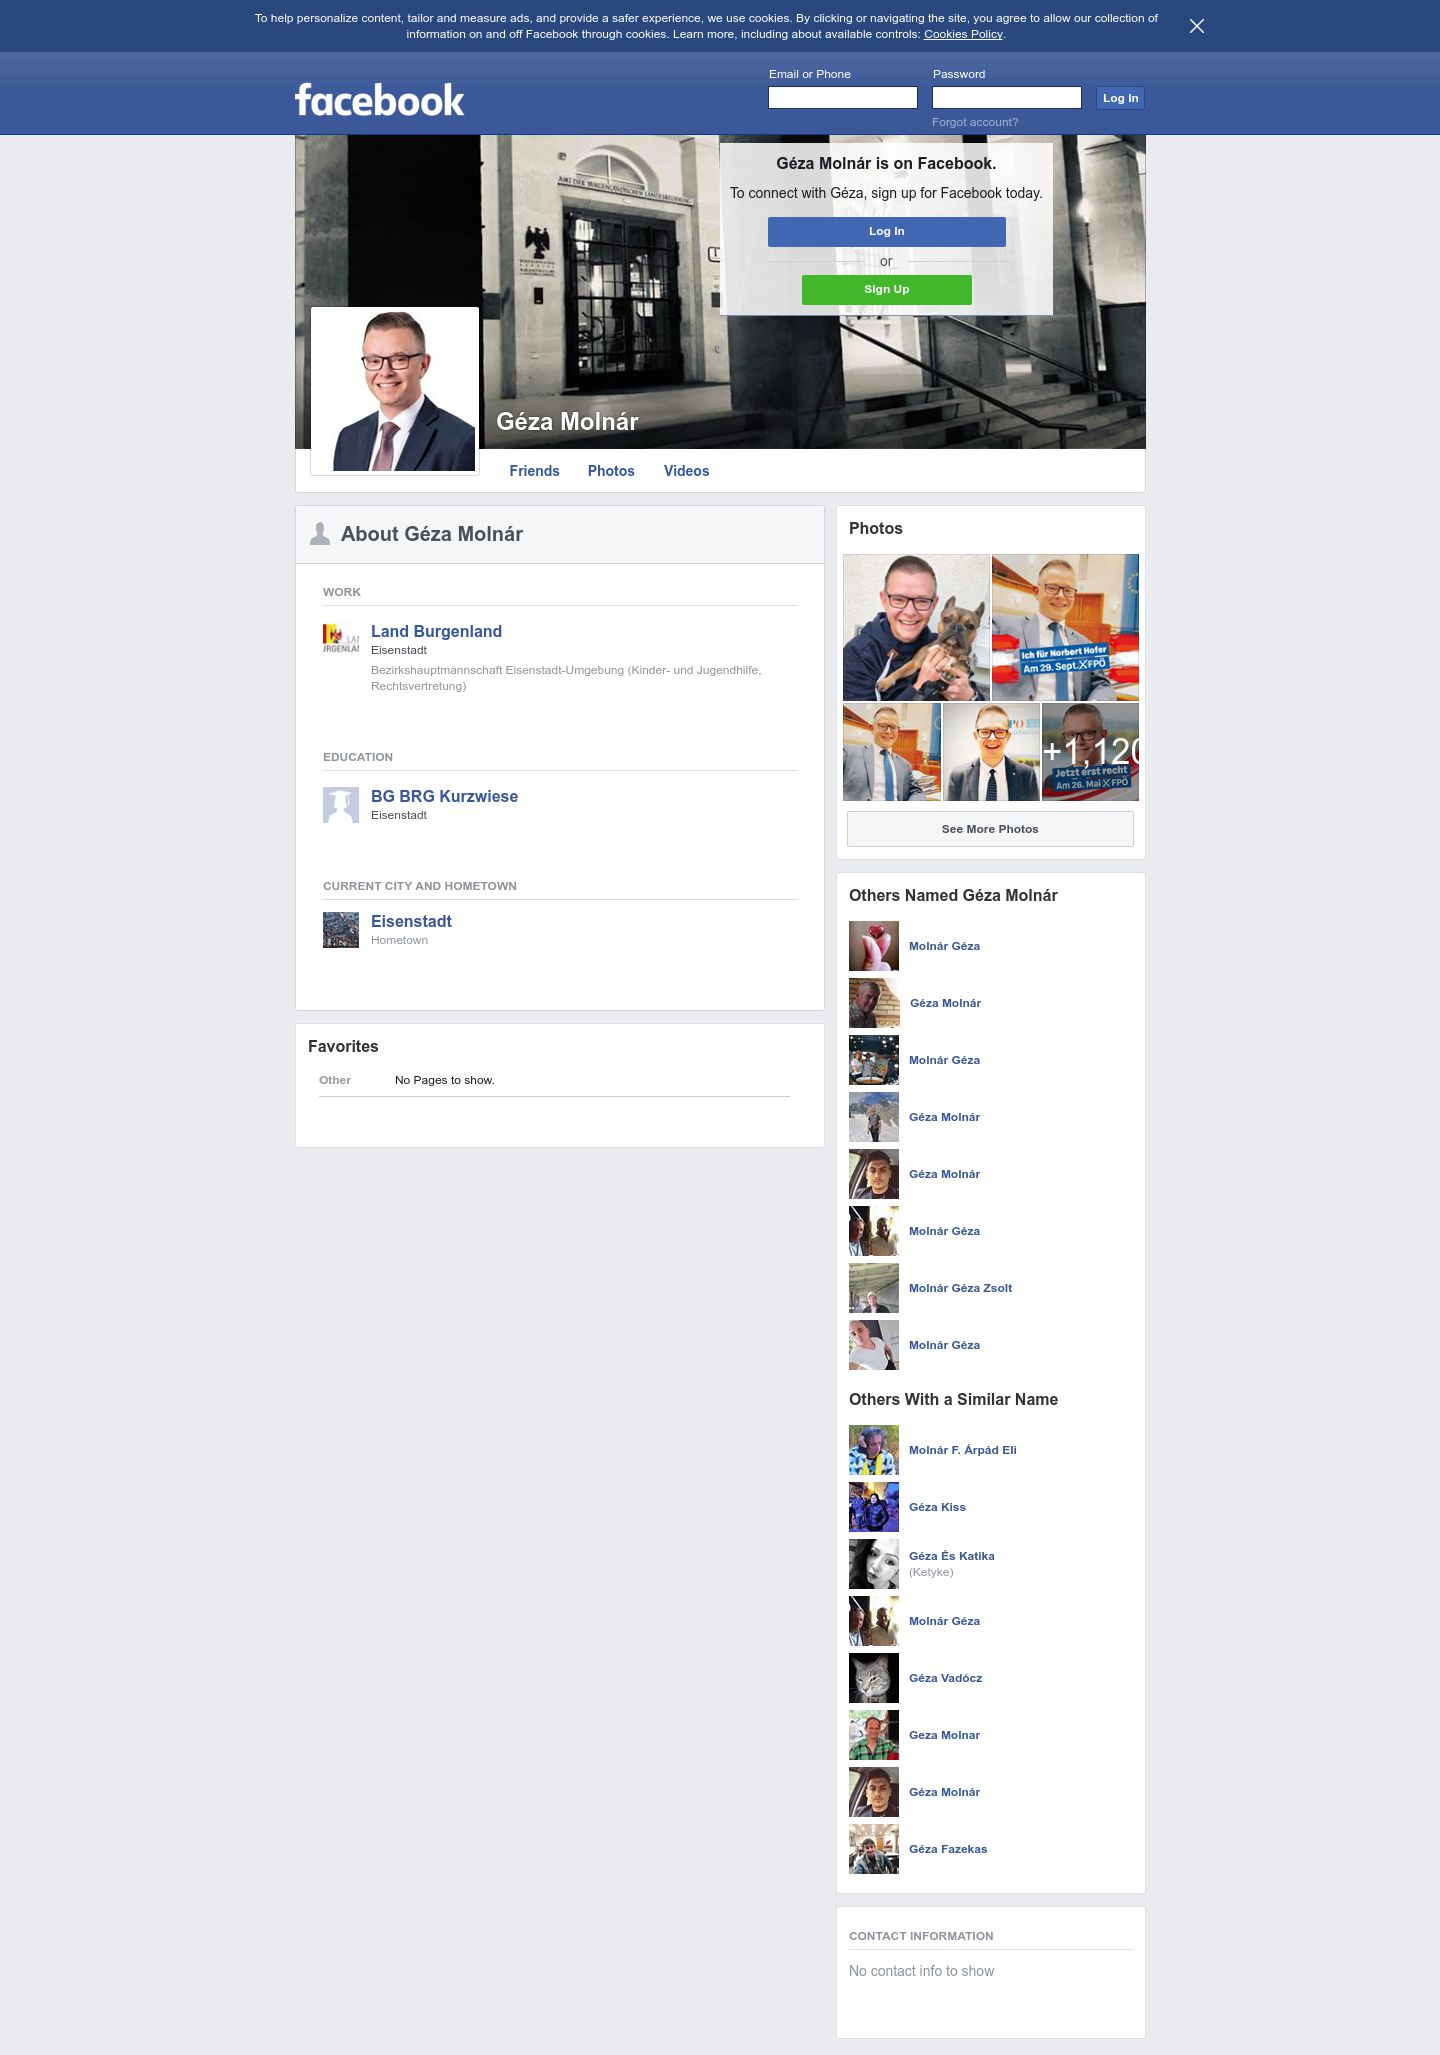Open the Forgot account? link

pos(975,122)
